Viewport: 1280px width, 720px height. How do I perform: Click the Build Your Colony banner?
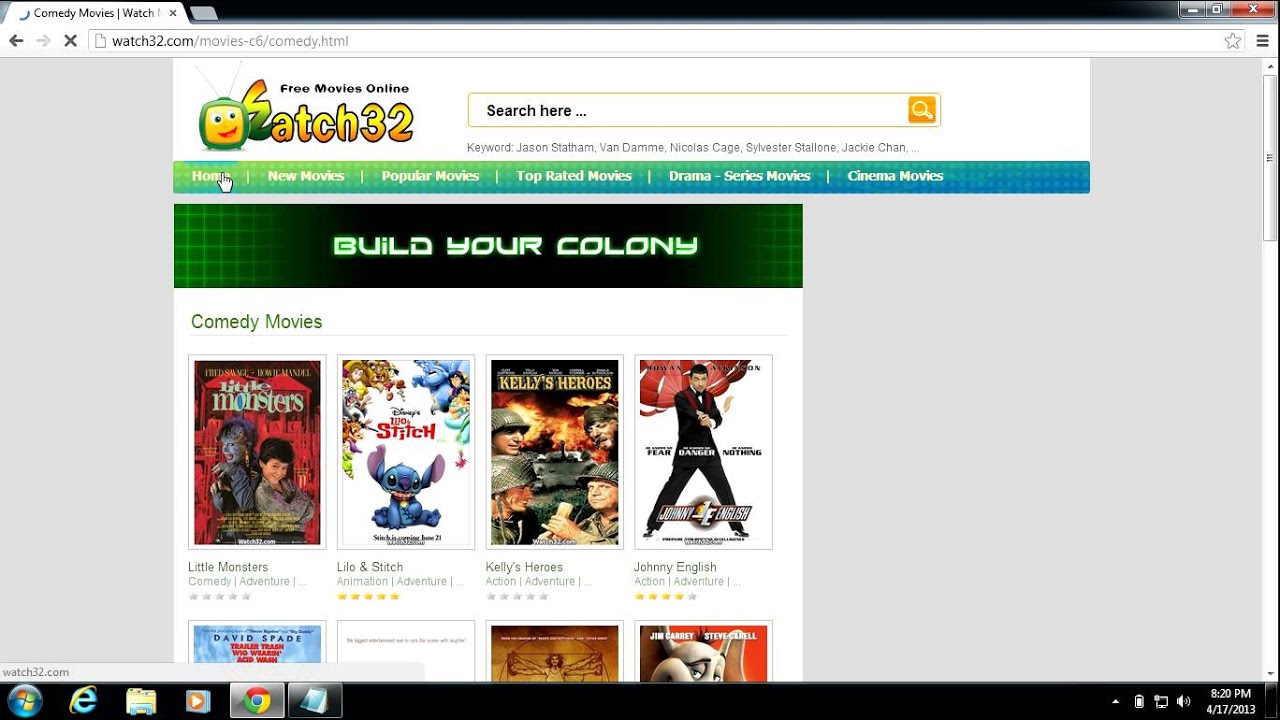pos(488,246)
